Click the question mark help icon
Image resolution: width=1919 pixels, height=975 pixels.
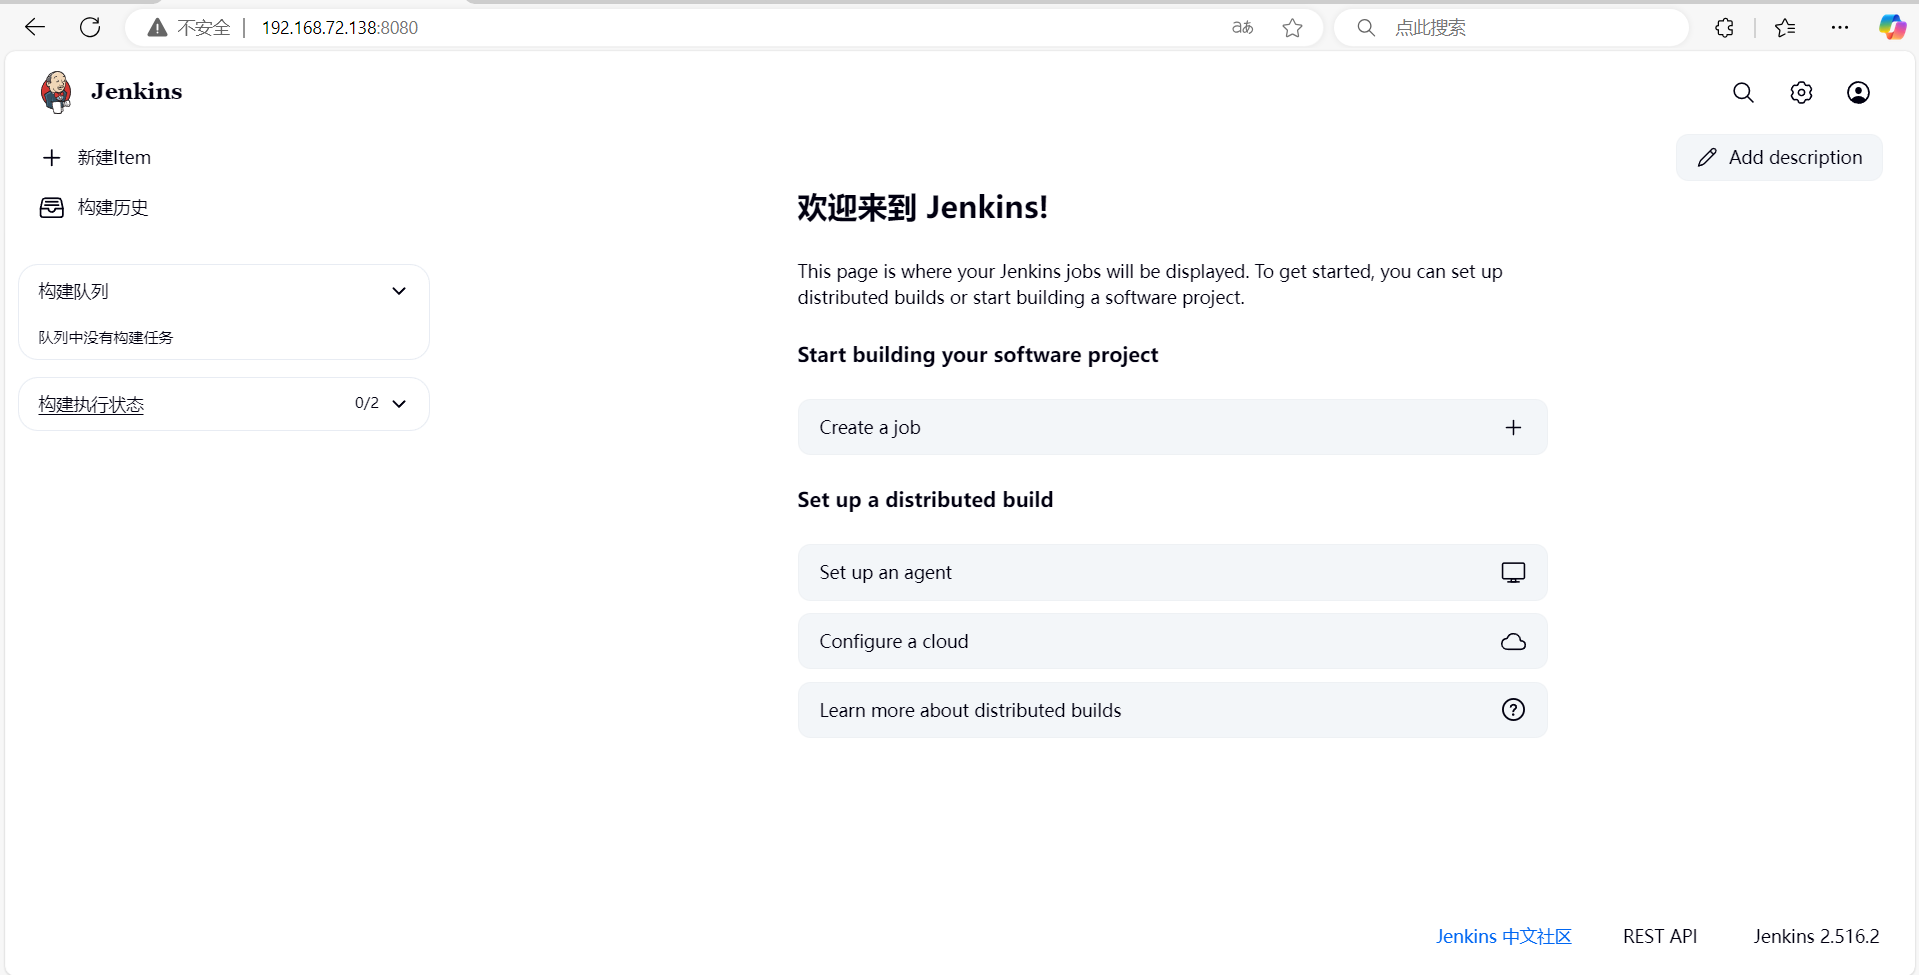click(1513, 710)
